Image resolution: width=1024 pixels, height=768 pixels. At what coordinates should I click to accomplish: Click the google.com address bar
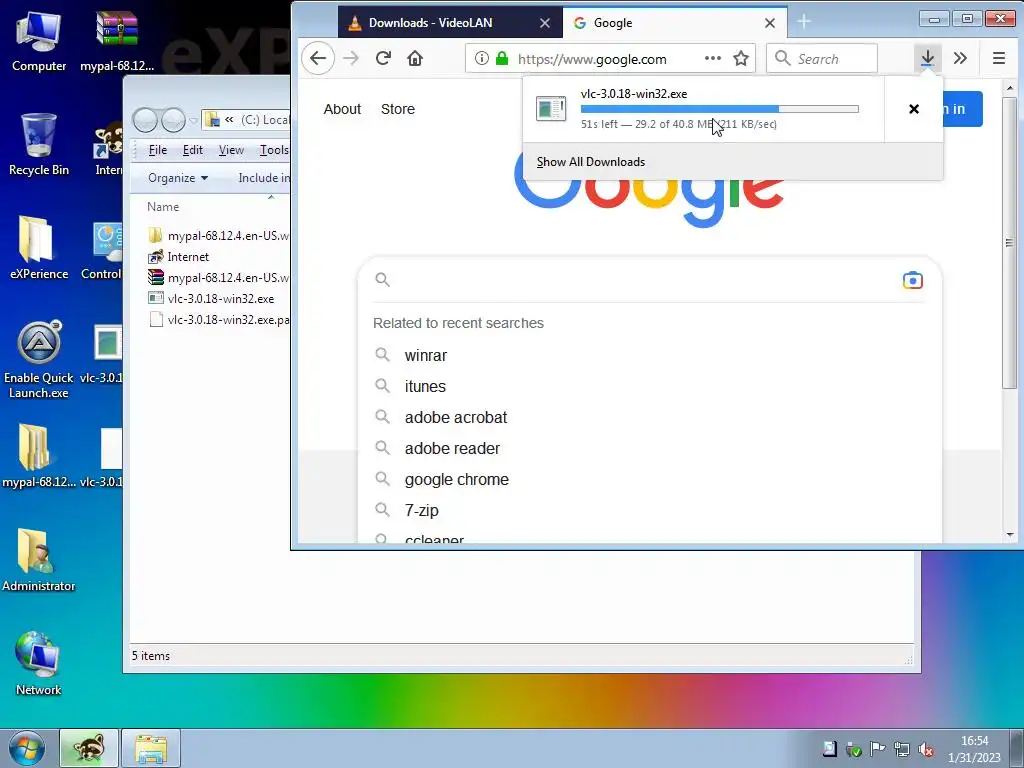(x=611, y=59)
